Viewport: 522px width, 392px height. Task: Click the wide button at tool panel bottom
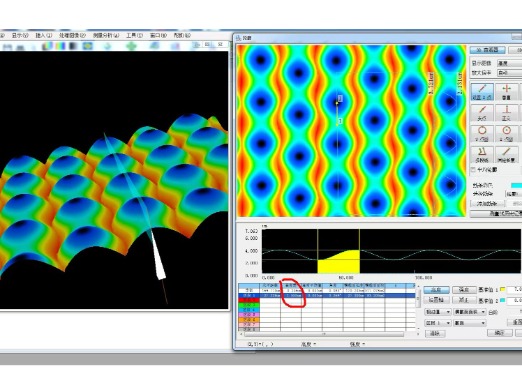[x=496, y=214]
